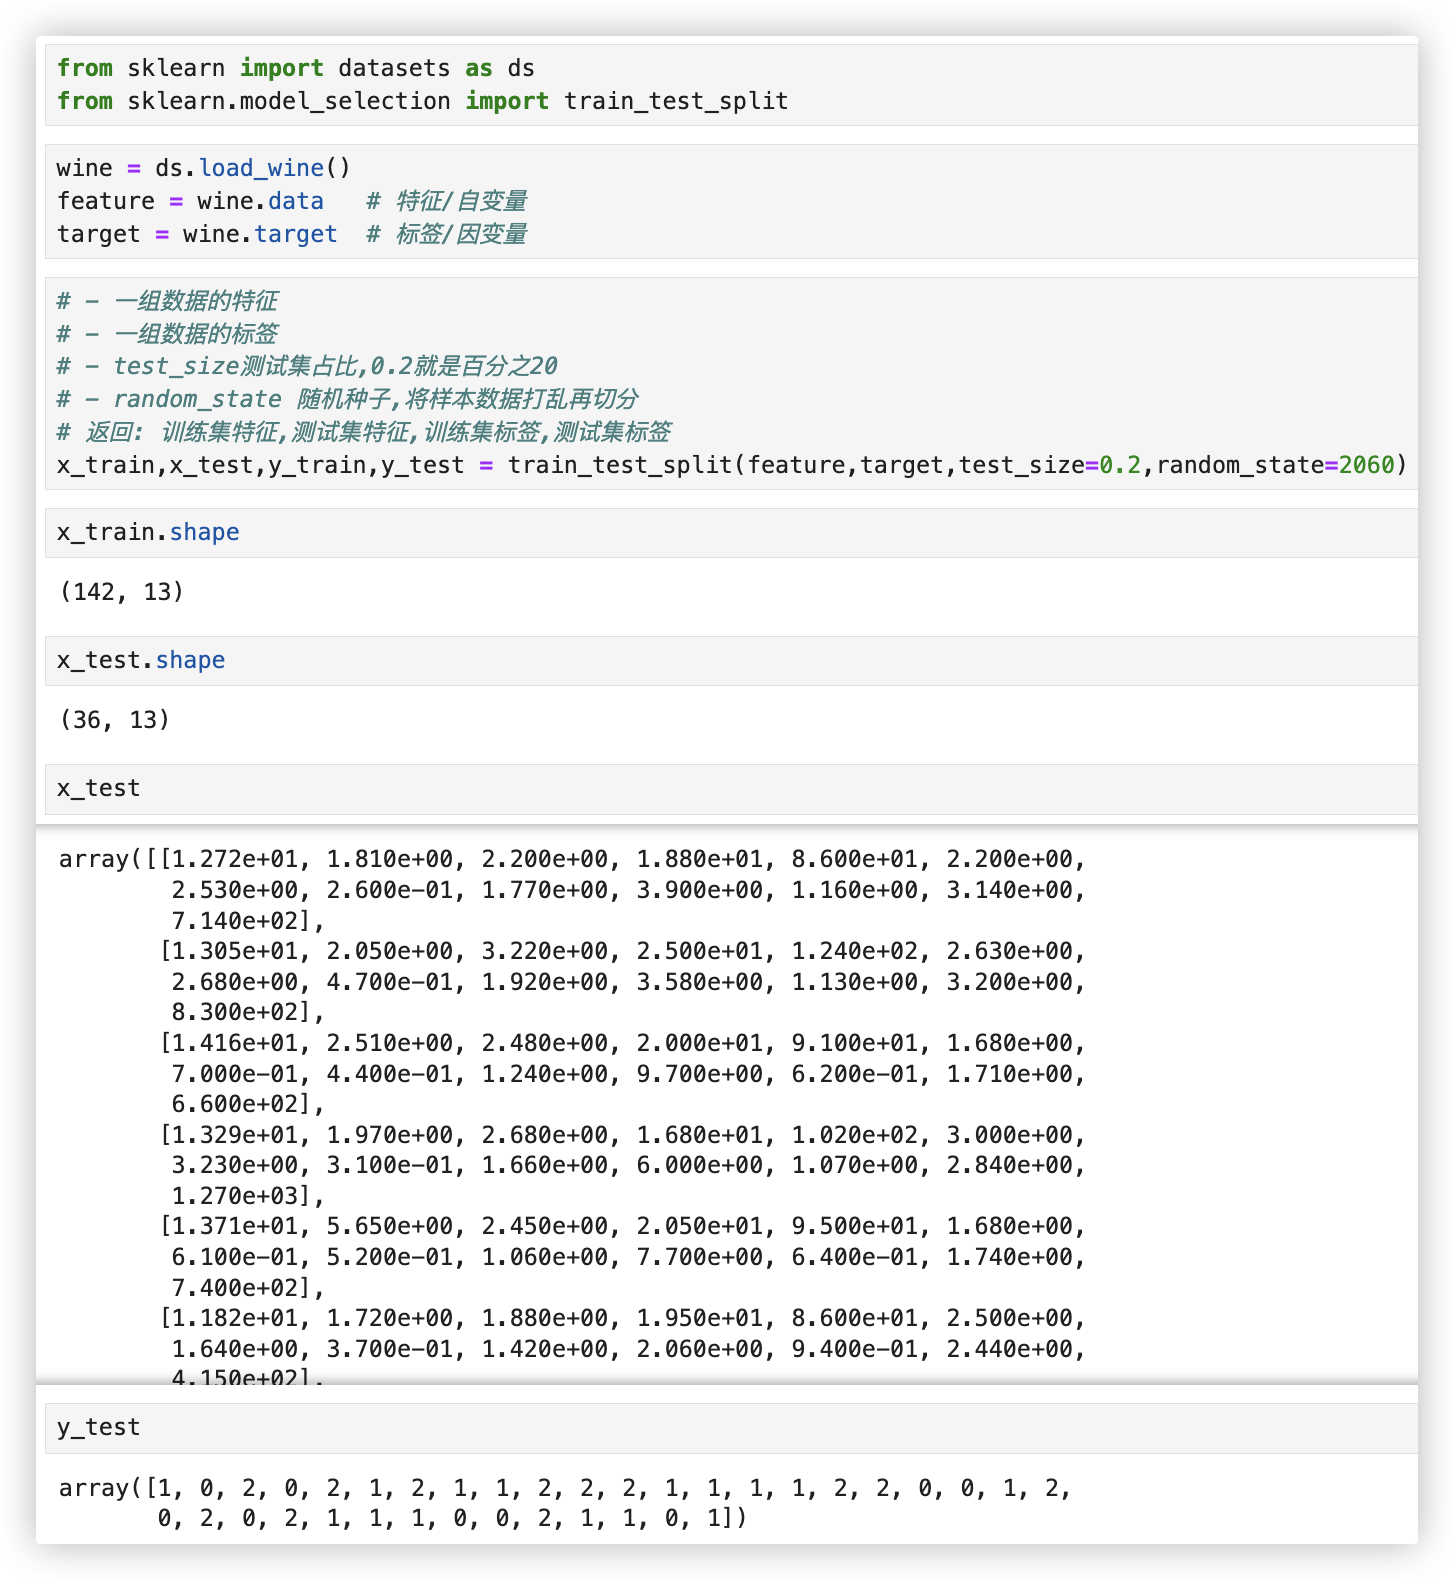
Task: Click the sklearn datasets import line
Action: tap(295, 68)
